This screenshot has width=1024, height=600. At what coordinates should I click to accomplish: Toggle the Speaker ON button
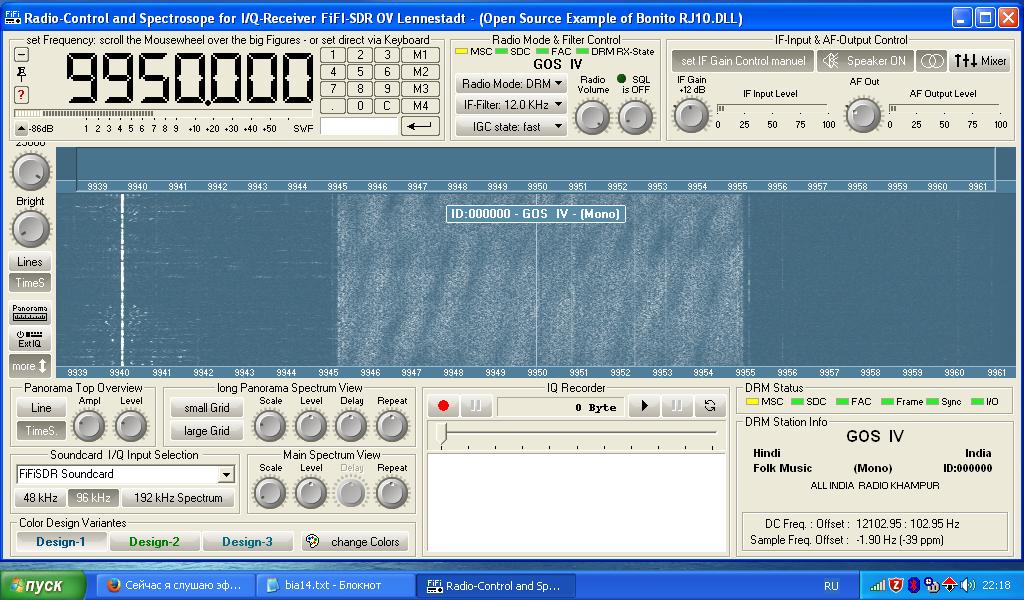[865, 61]
